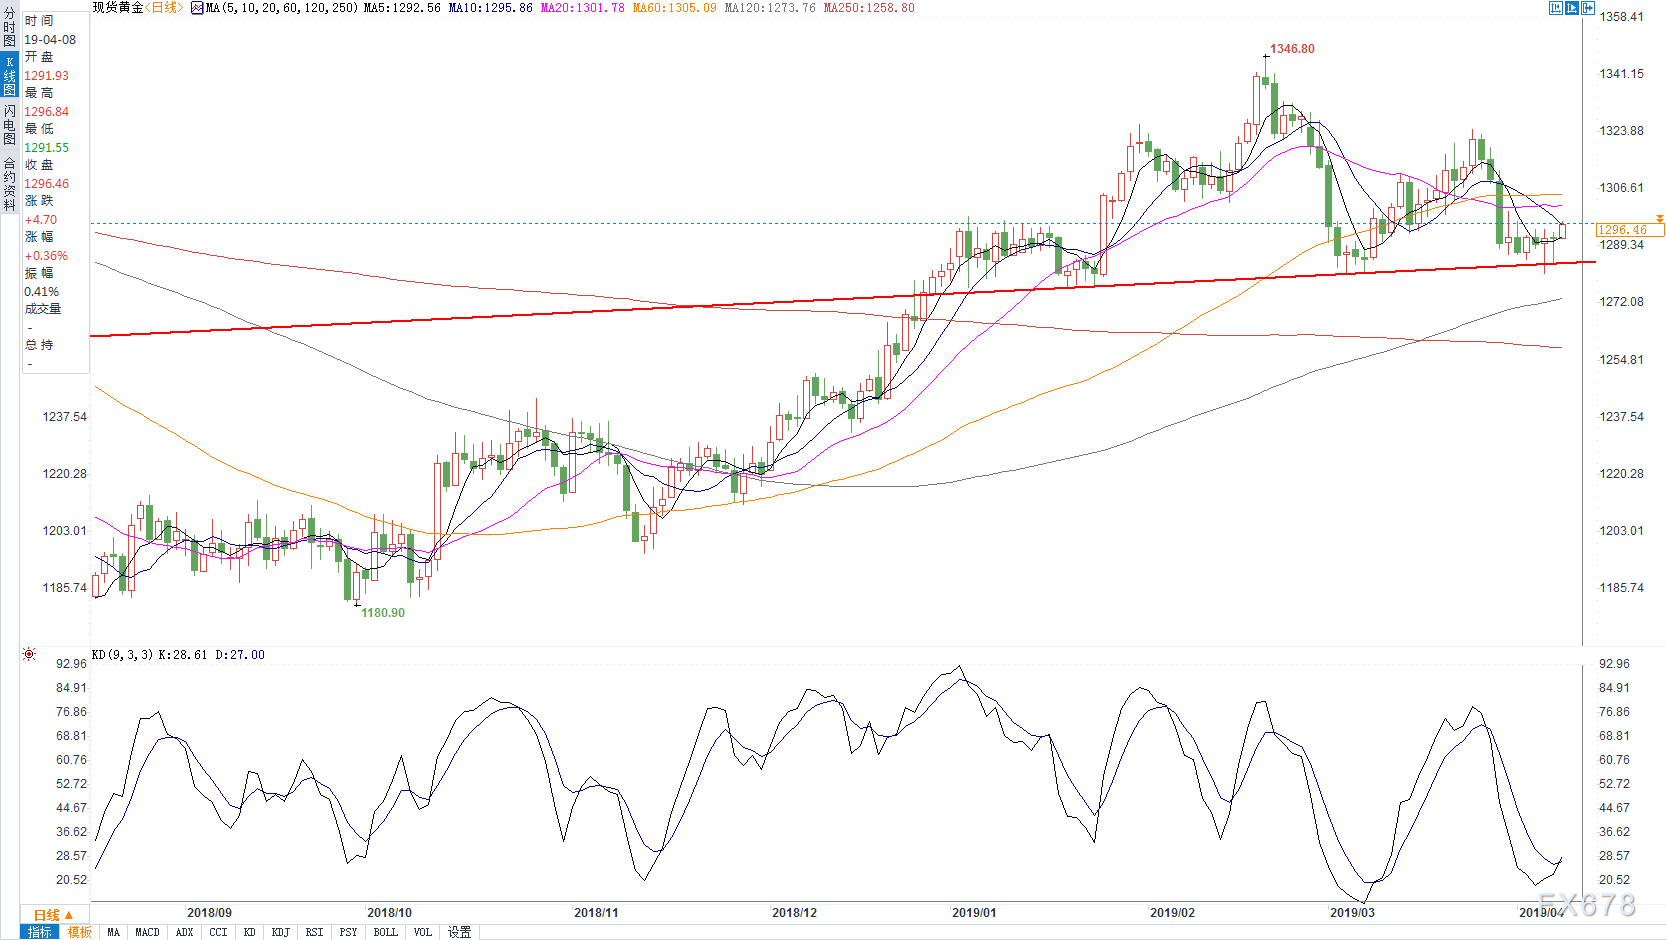Click the 1296.84 high price value
The height and width of the screenshot is (940, 1666).
tap(47, 112)
